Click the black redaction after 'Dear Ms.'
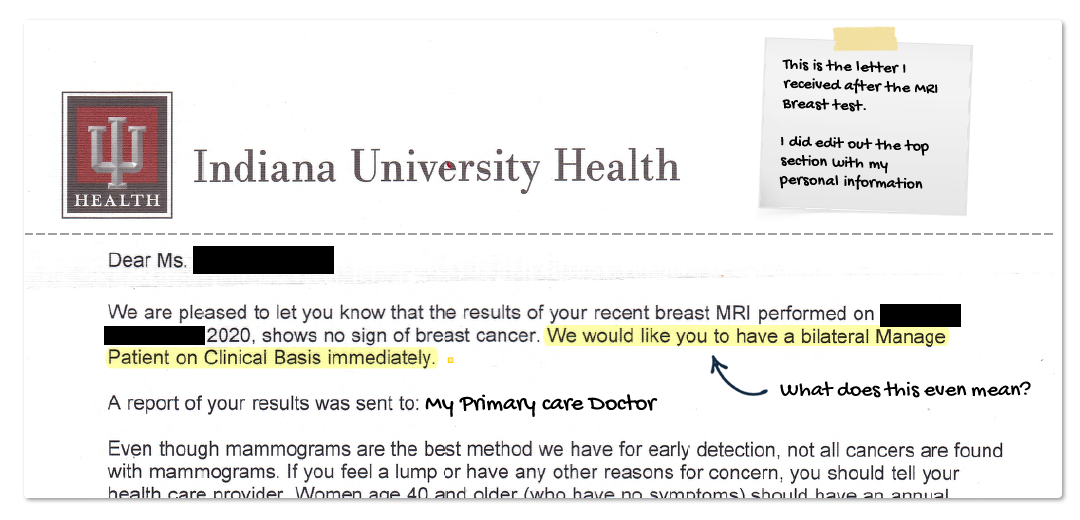1080x520 pixels. pyautogui.click(x=263, y=260)
